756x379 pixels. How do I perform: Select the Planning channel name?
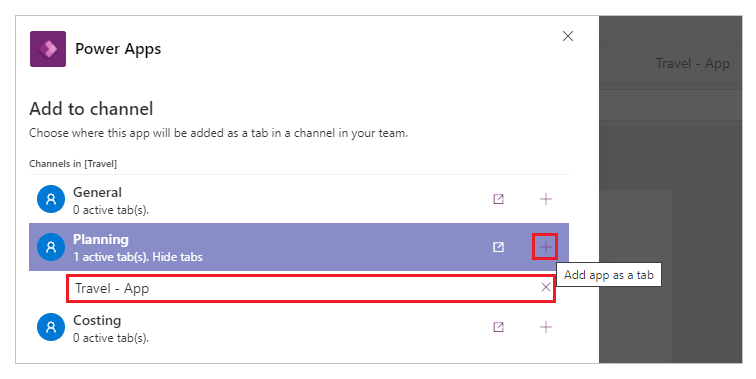pos(101,240)
